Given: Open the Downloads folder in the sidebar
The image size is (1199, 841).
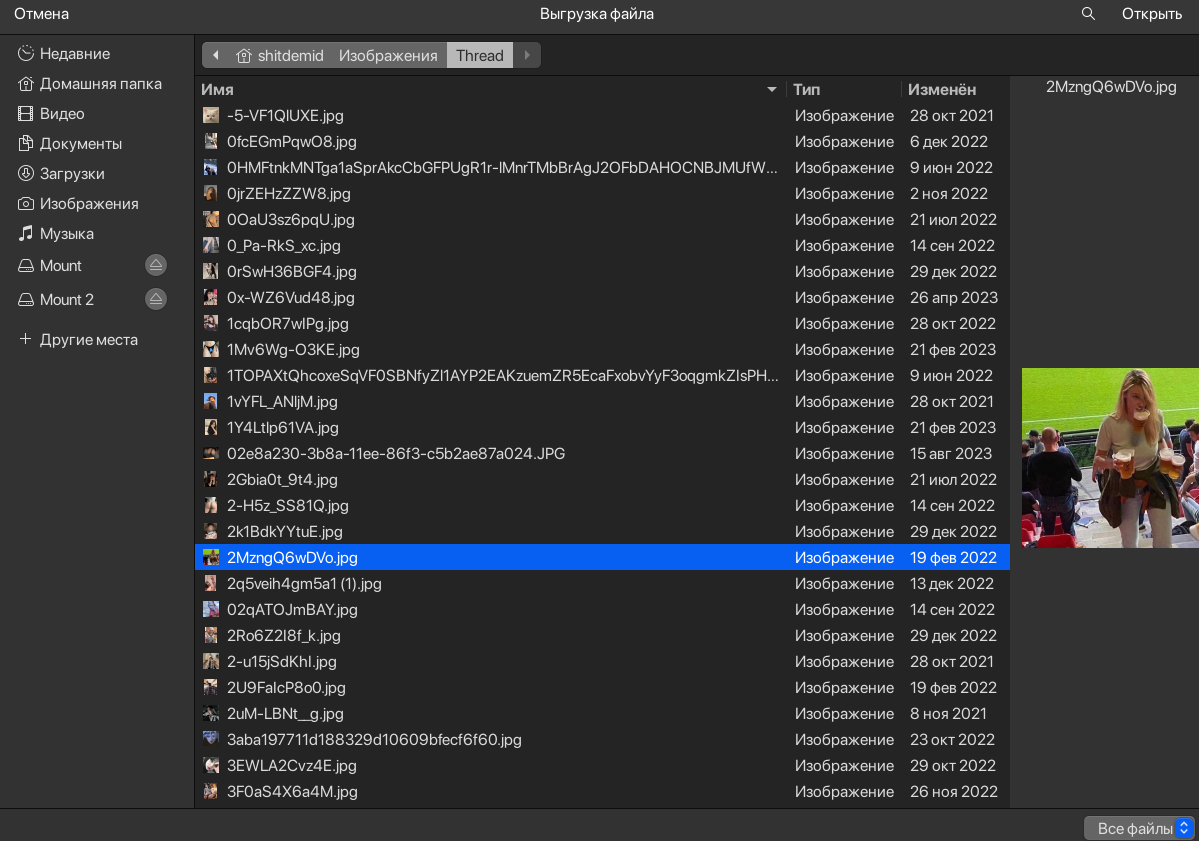Looking at the screenshot, I should (x=72, y=174).
